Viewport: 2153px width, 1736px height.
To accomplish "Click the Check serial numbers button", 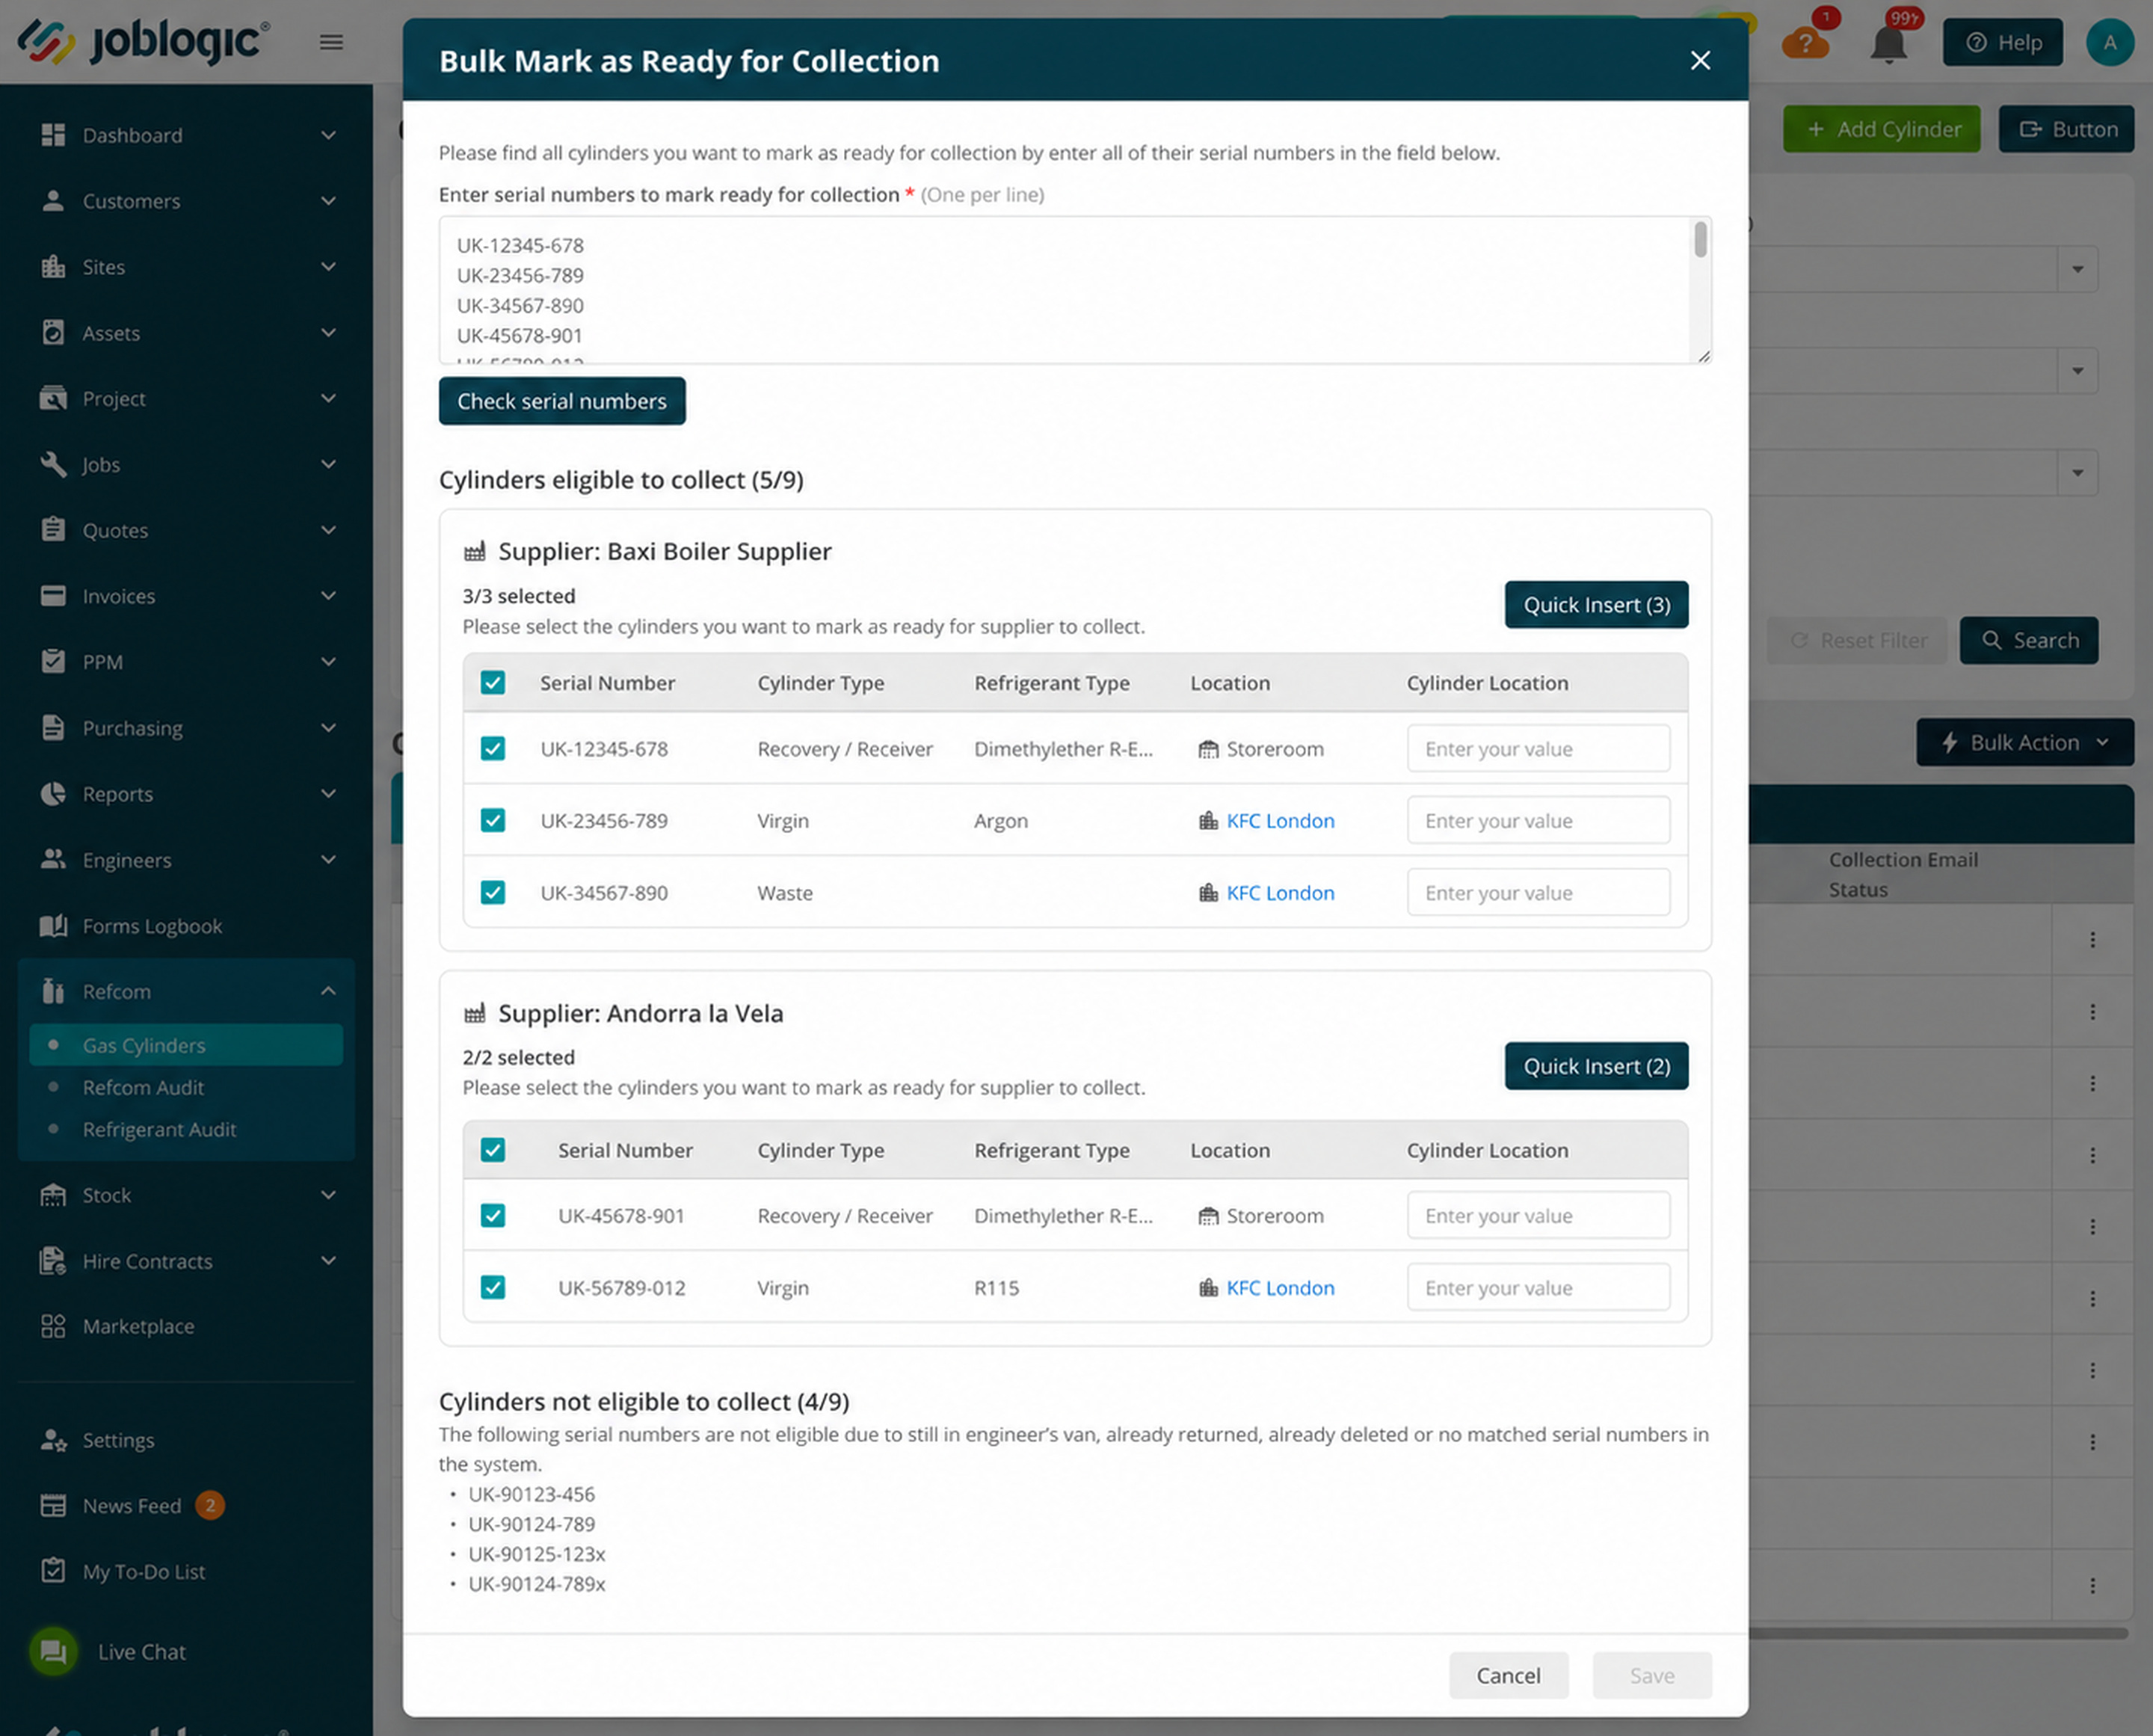I will pos(562,401).
